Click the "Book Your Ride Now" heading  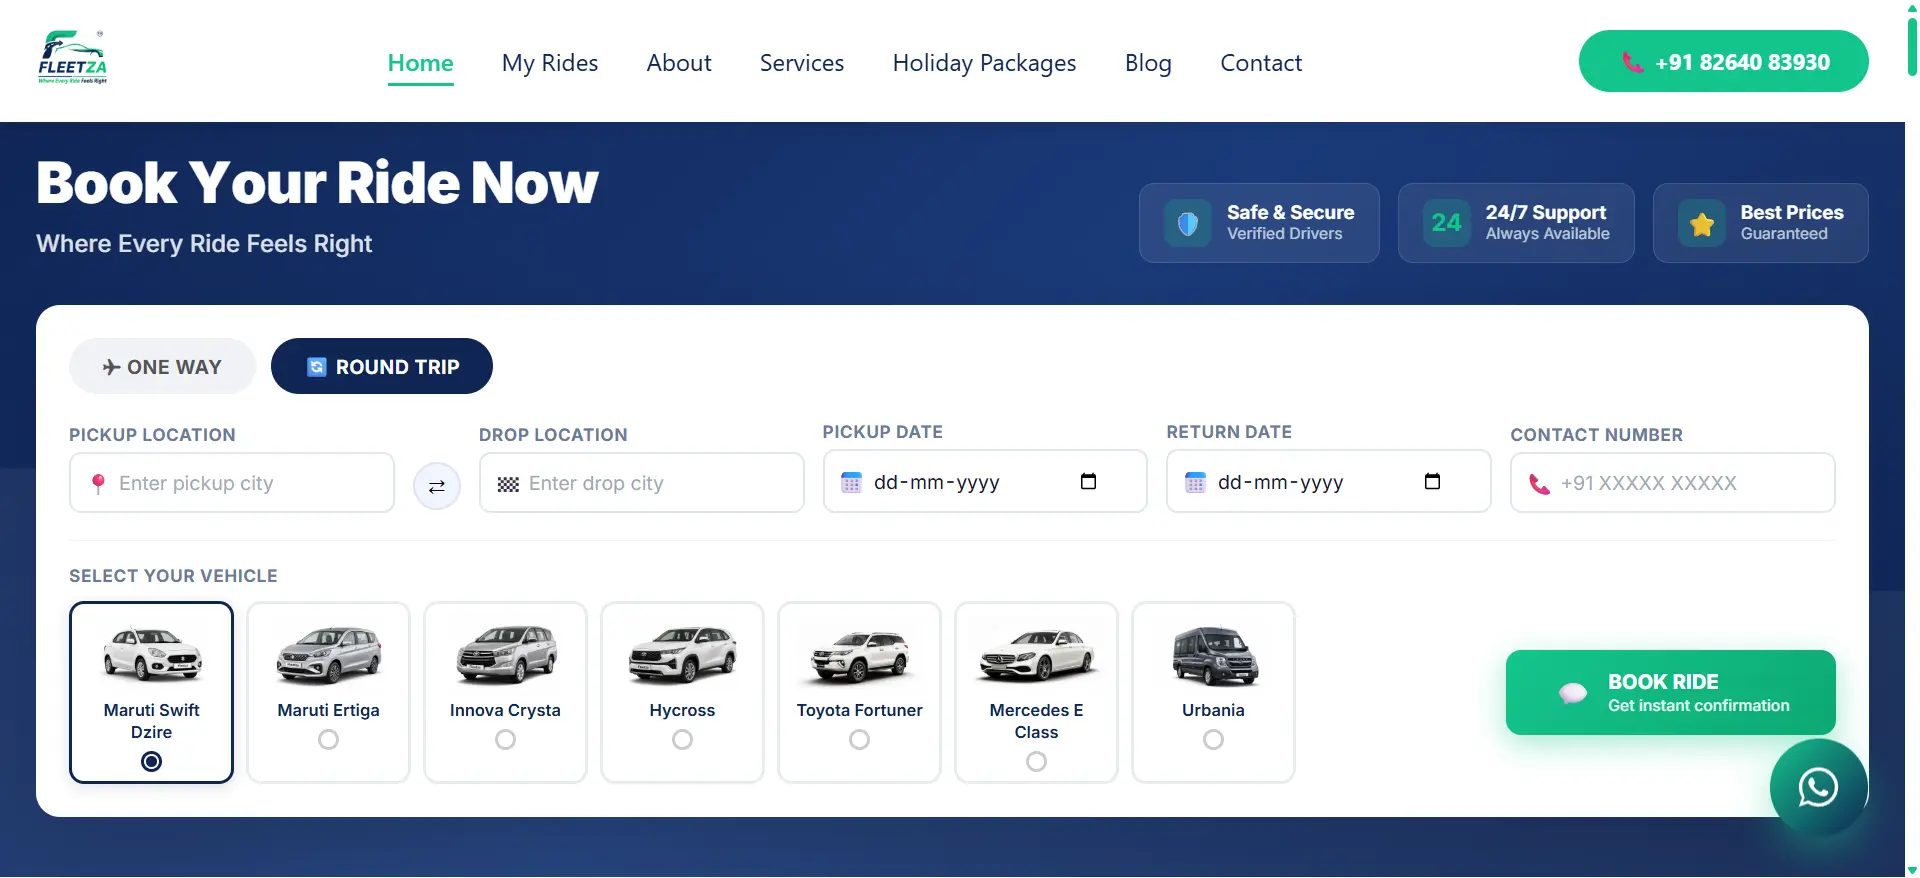click(x=317, y=183)
